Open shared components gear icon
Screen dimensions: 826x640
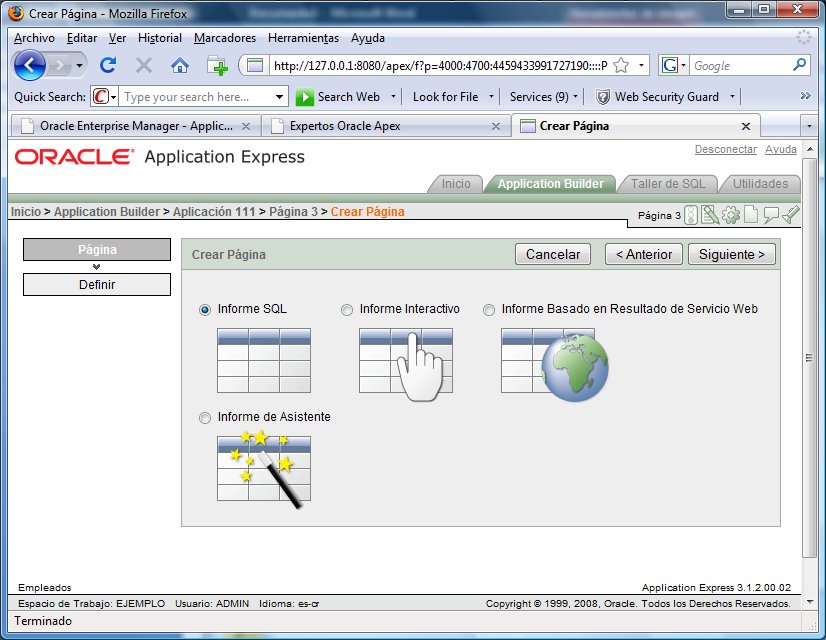point(731,215)
